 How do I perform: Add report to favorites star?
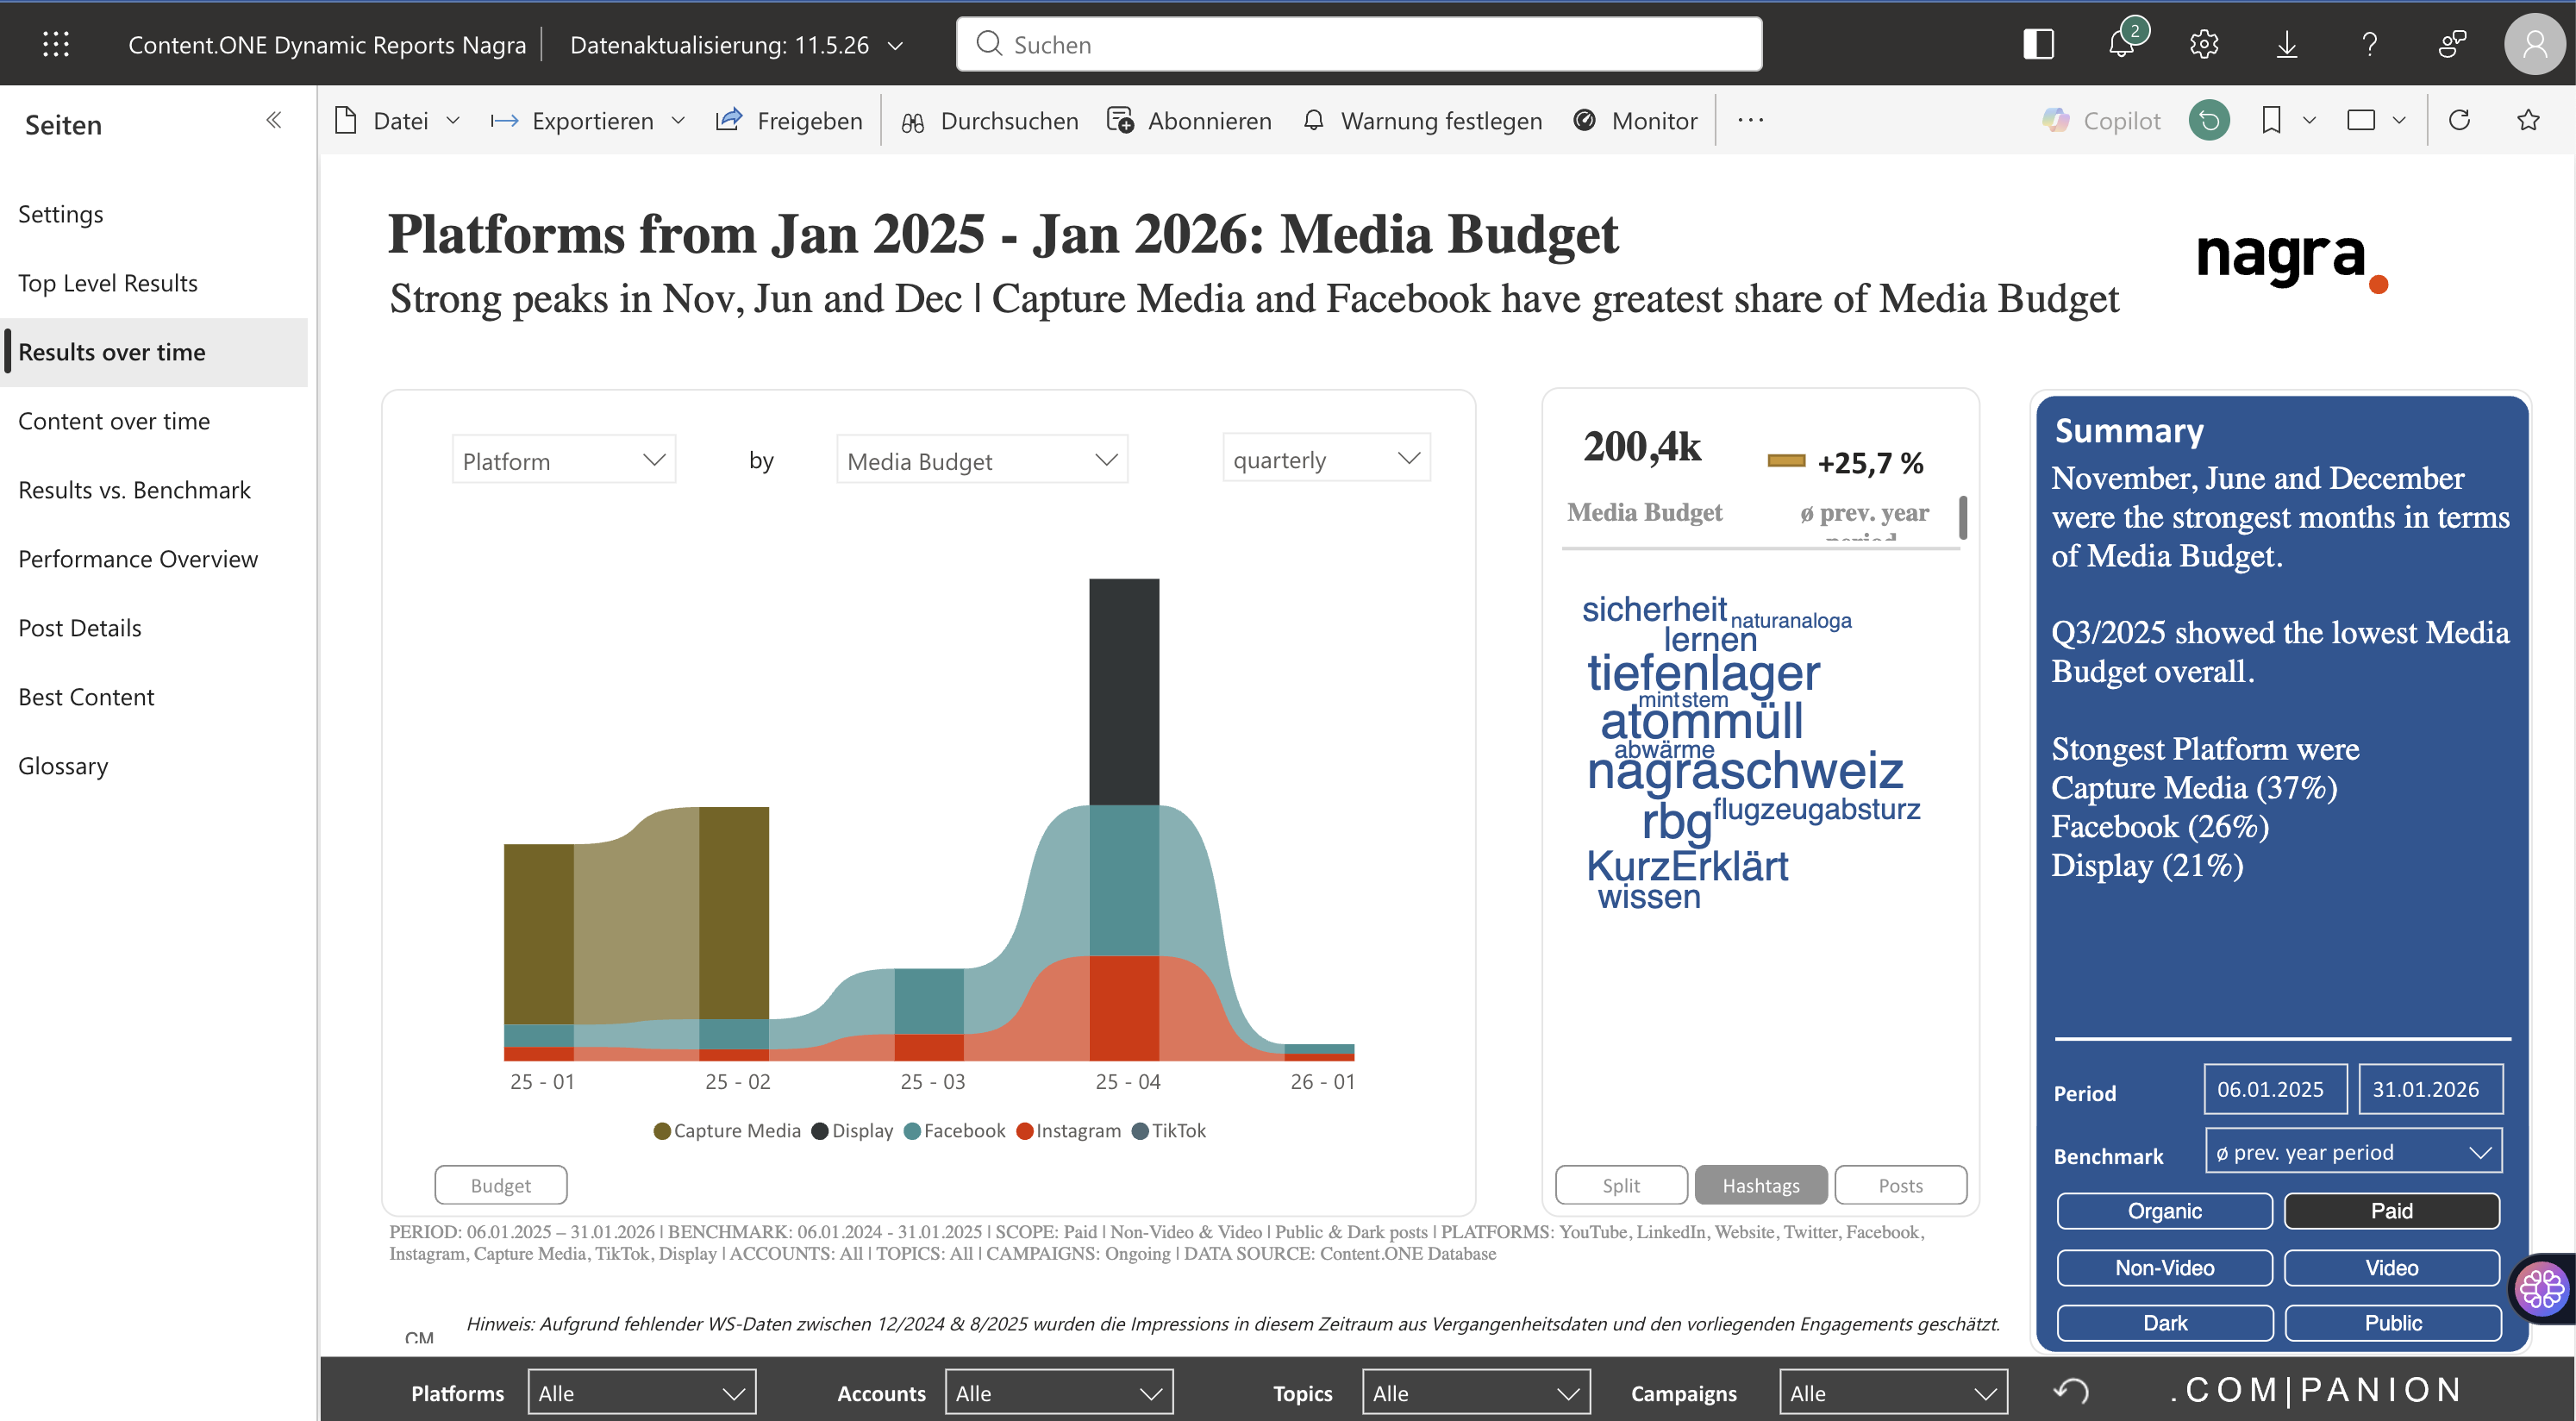pos(2528,121)
